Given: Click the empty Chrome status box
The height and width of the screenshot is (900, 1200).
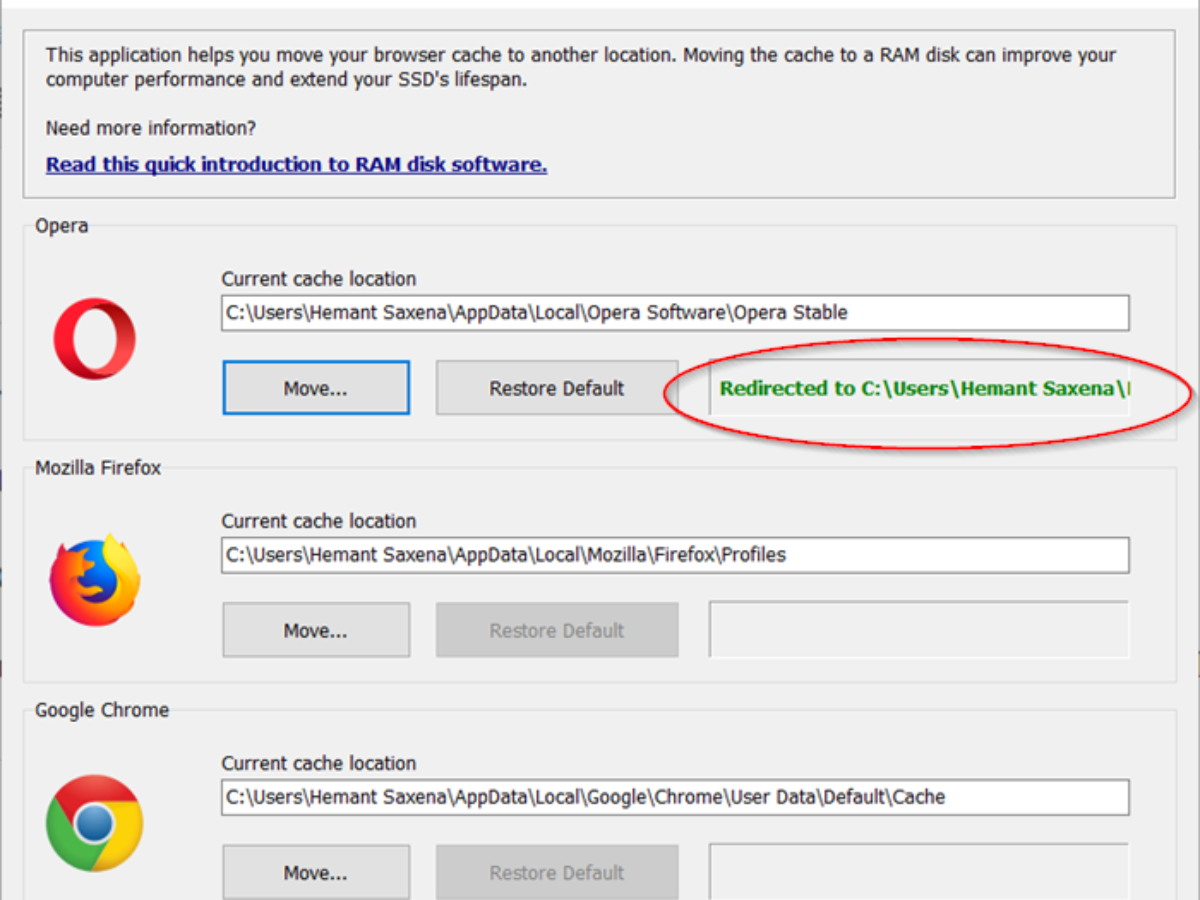Looking at the screenshot, I should (x=919, y=872).
